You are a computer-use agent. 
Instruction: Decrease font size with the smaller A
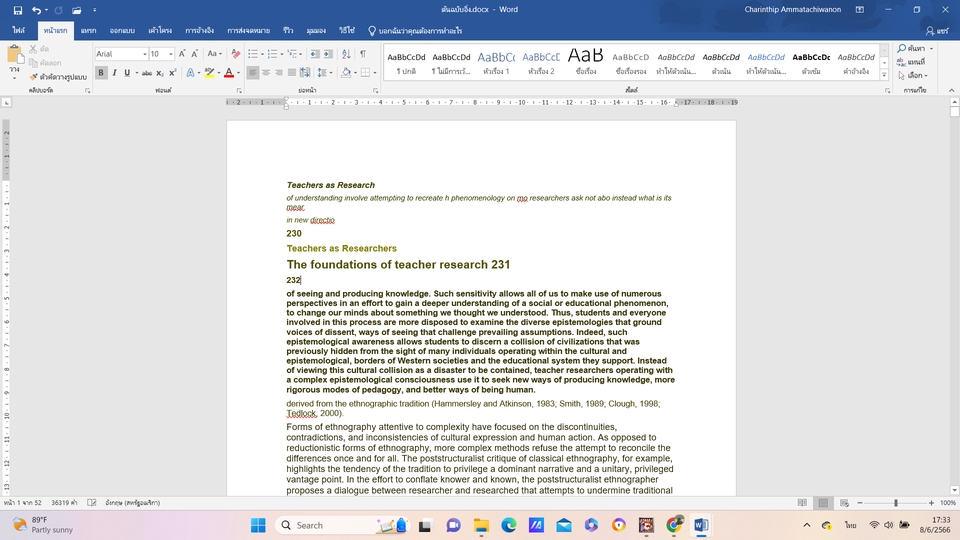pos(195,54)
